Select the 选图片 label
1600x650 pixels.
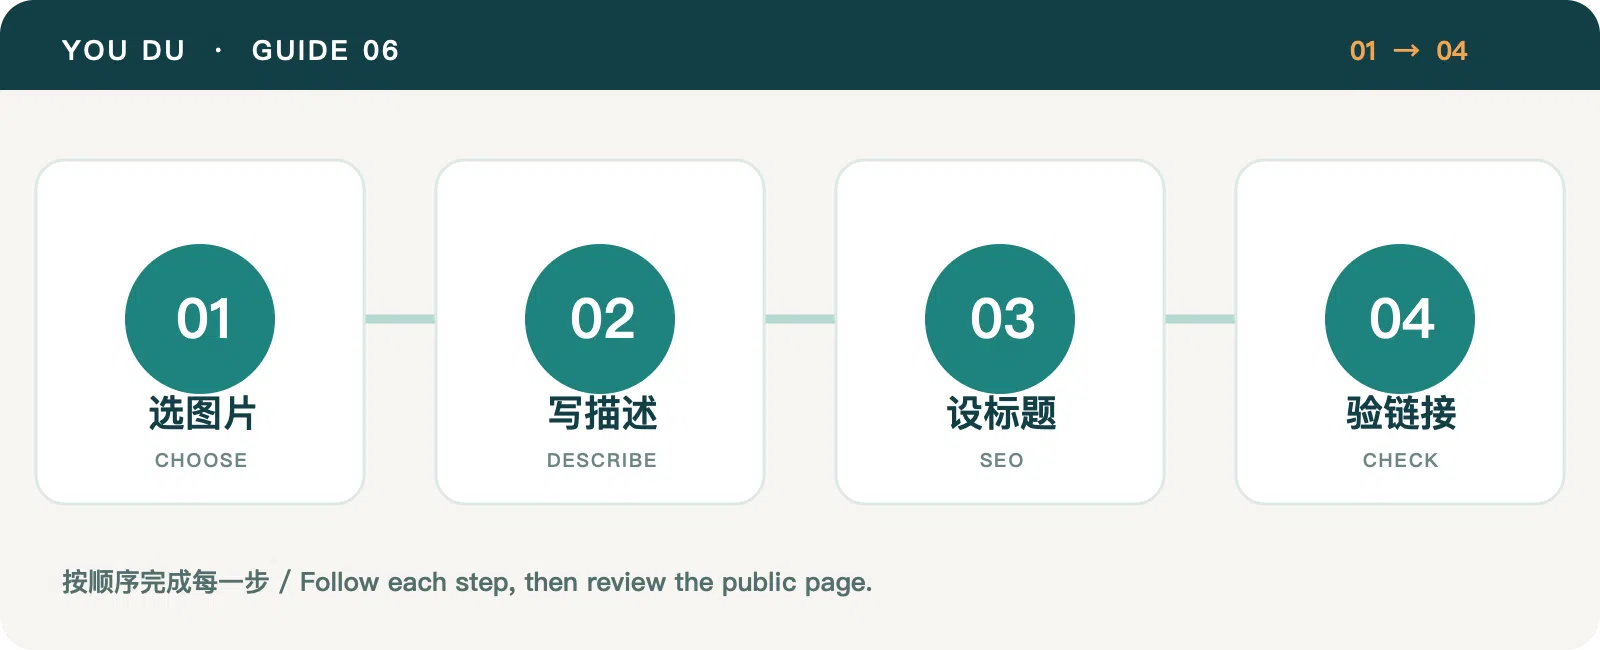pos(202,413)
